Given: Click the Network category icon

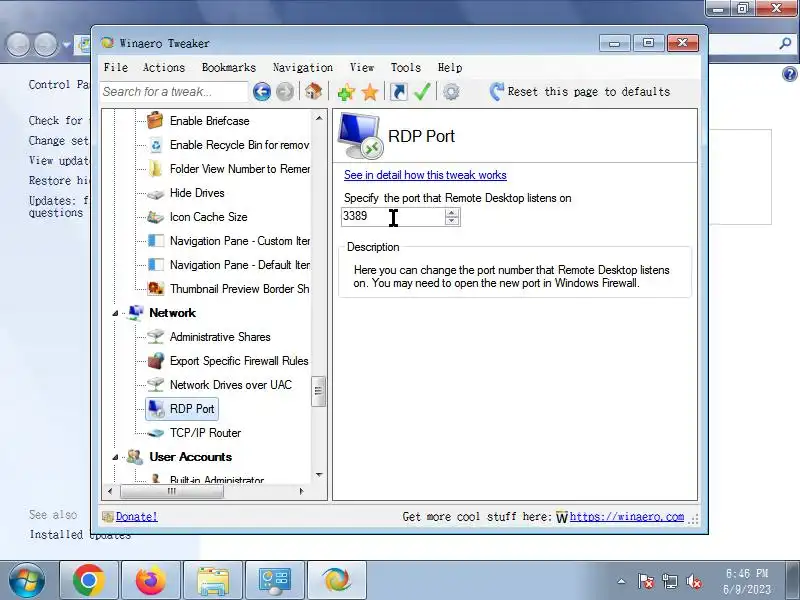Looking at the screenshot, I should 136,313.
